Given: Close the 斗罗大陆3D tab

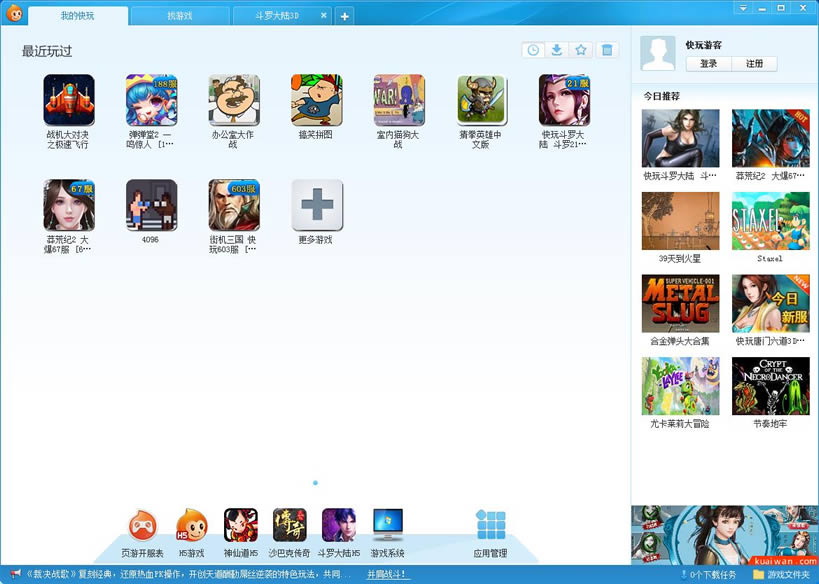Looking at the screenshot, I should pyautogui.click(x=323, y=15).
